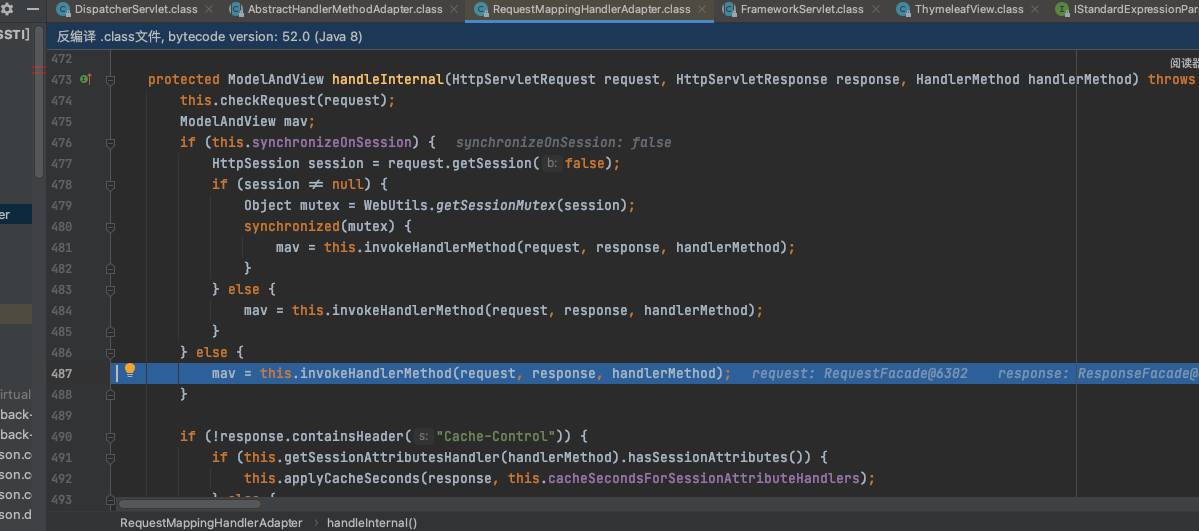Click fold end marker at line 482

pyautogui.click(x=111, y=269)
